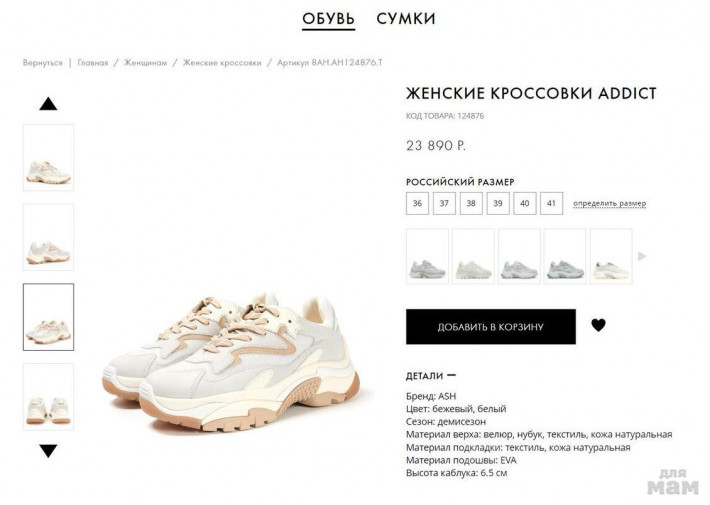Show next color variants with right arrow
The width and height of the screenshot is (710, 505).
(642, 256)
